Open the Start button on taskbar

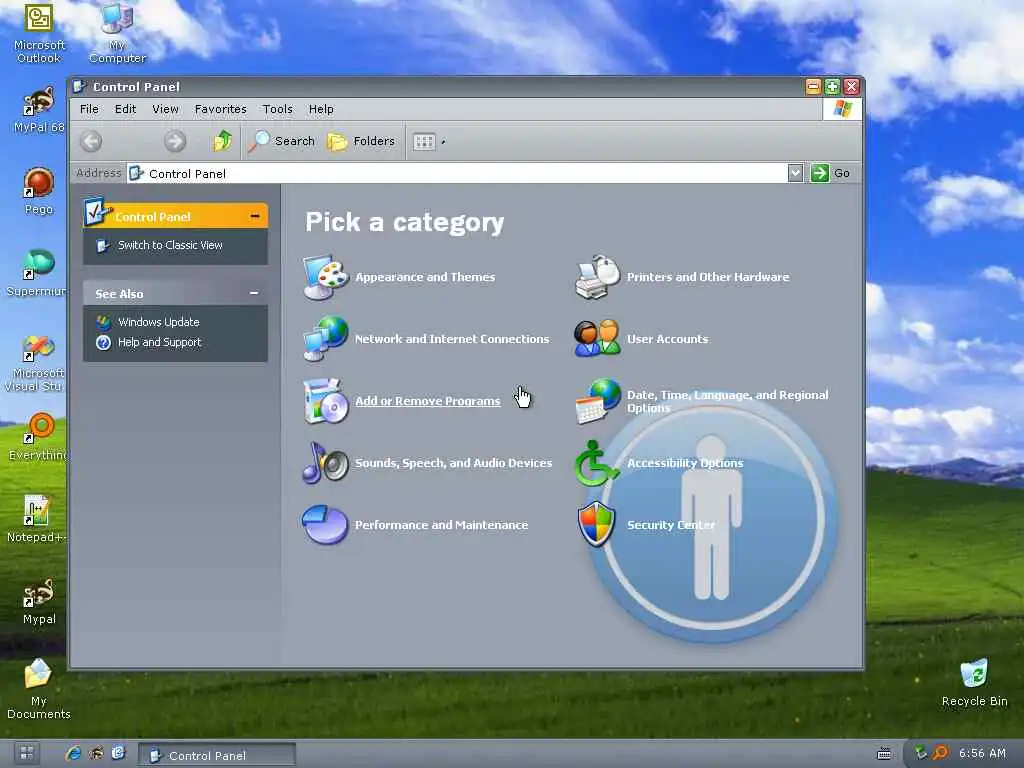pos(26,753)
